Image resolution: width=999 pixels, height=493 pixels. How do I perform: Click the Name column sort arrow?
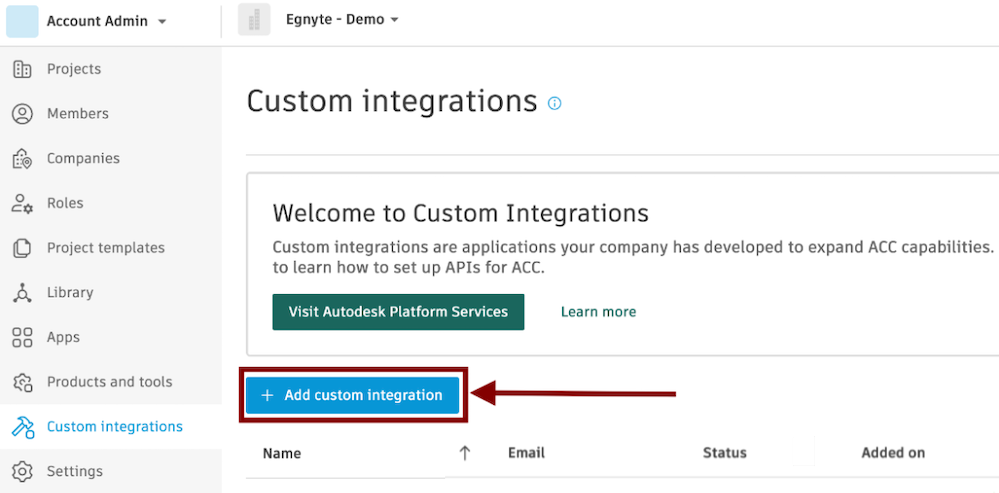[465, 453]
